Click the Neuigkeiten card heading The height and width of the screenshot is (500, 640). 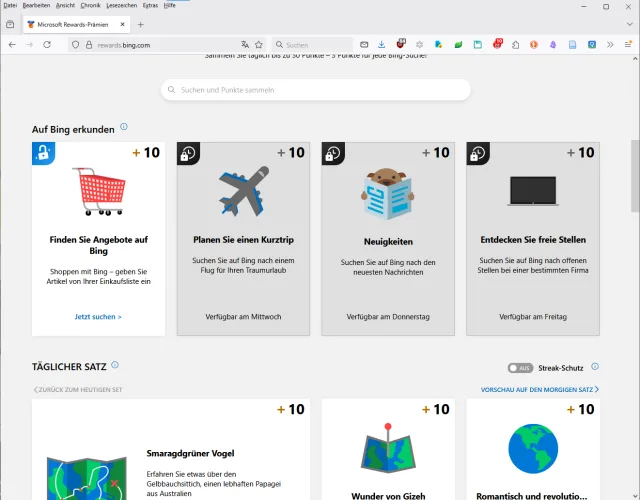point(388,242)
